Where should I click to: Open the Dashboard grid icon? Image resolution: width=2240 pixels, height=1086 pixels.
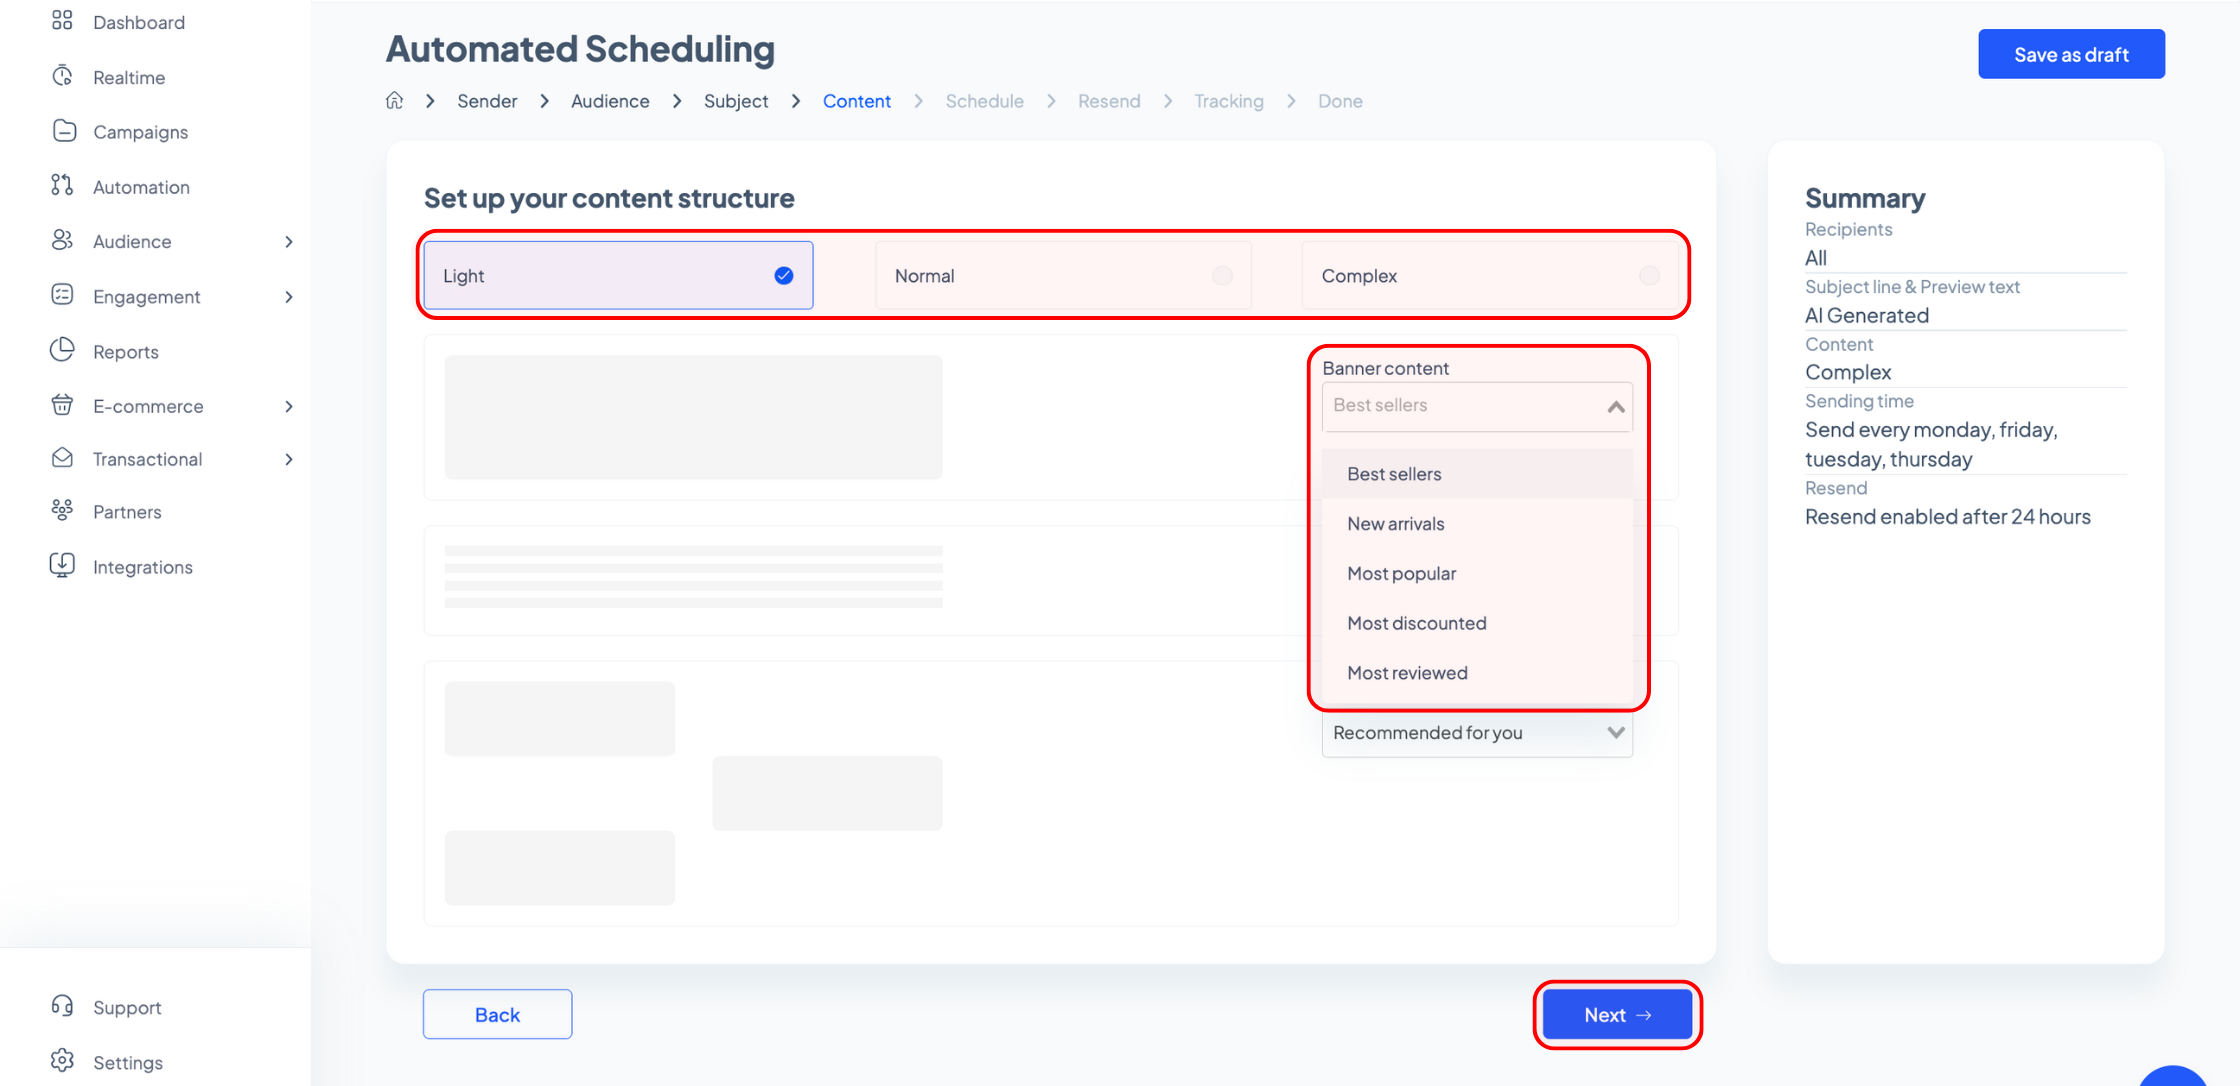(62, 20)
